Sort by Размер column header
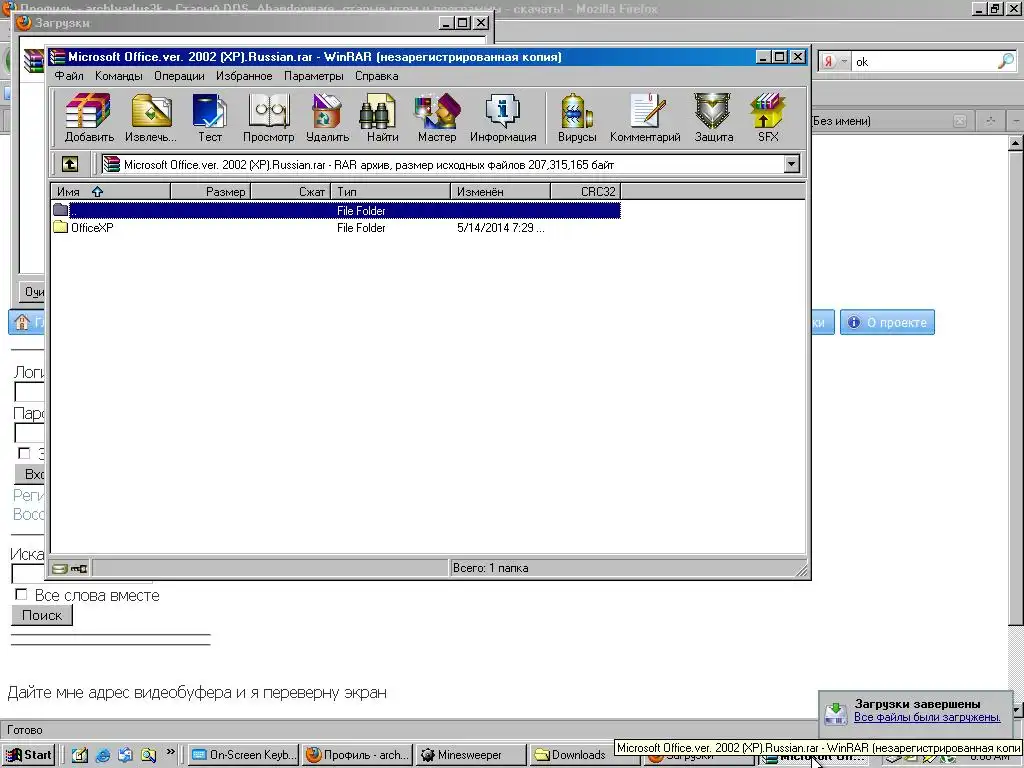This screenshot has width=1024, height=768. pyautogui.click(x=210, y=191)
